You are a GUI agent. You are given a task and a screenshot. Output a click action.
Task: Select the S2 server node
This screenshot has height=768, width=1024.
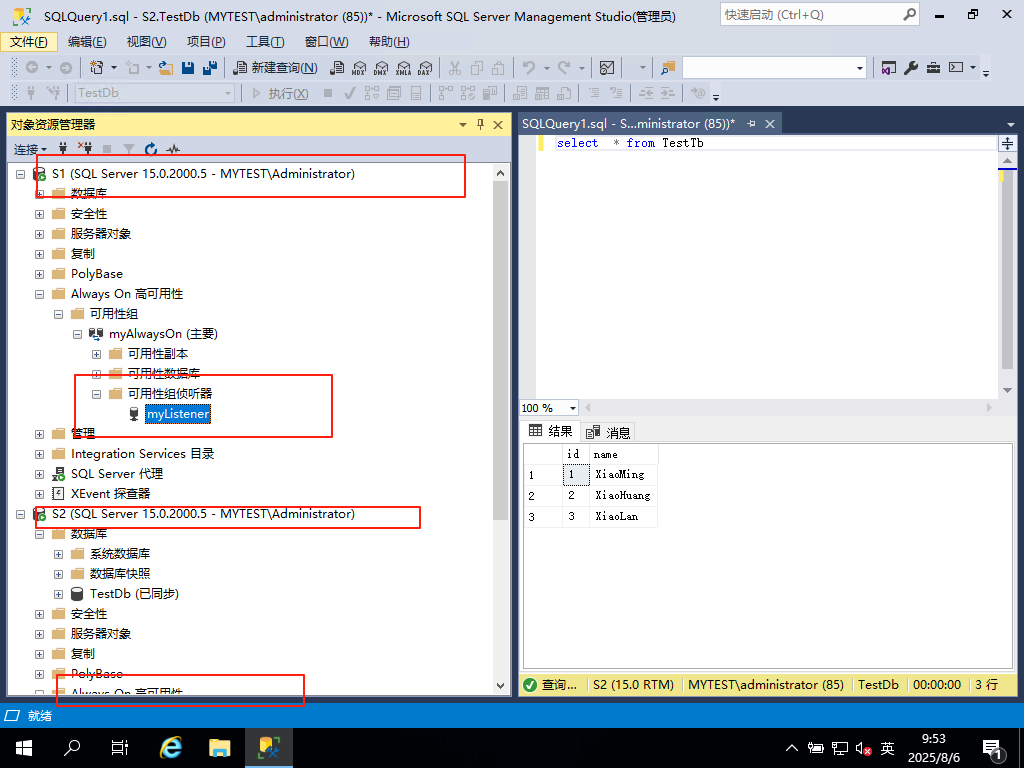click(203, 514)
